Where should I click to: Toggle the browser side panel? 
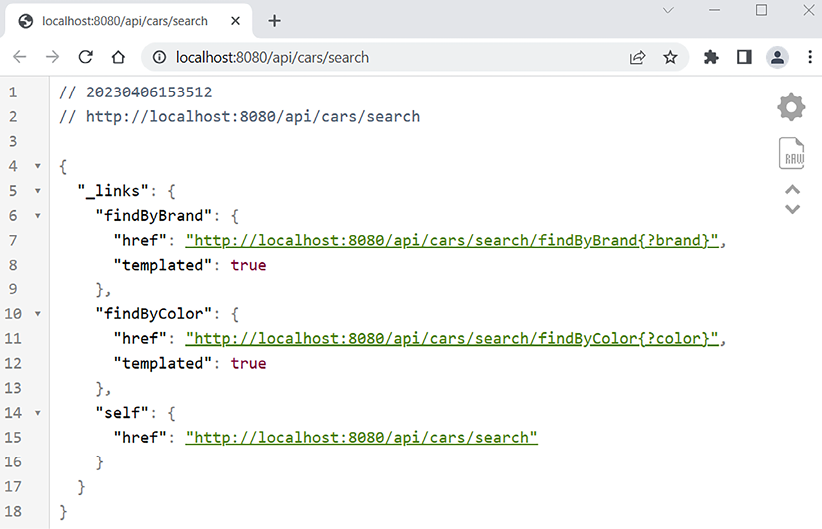[743, 58]
